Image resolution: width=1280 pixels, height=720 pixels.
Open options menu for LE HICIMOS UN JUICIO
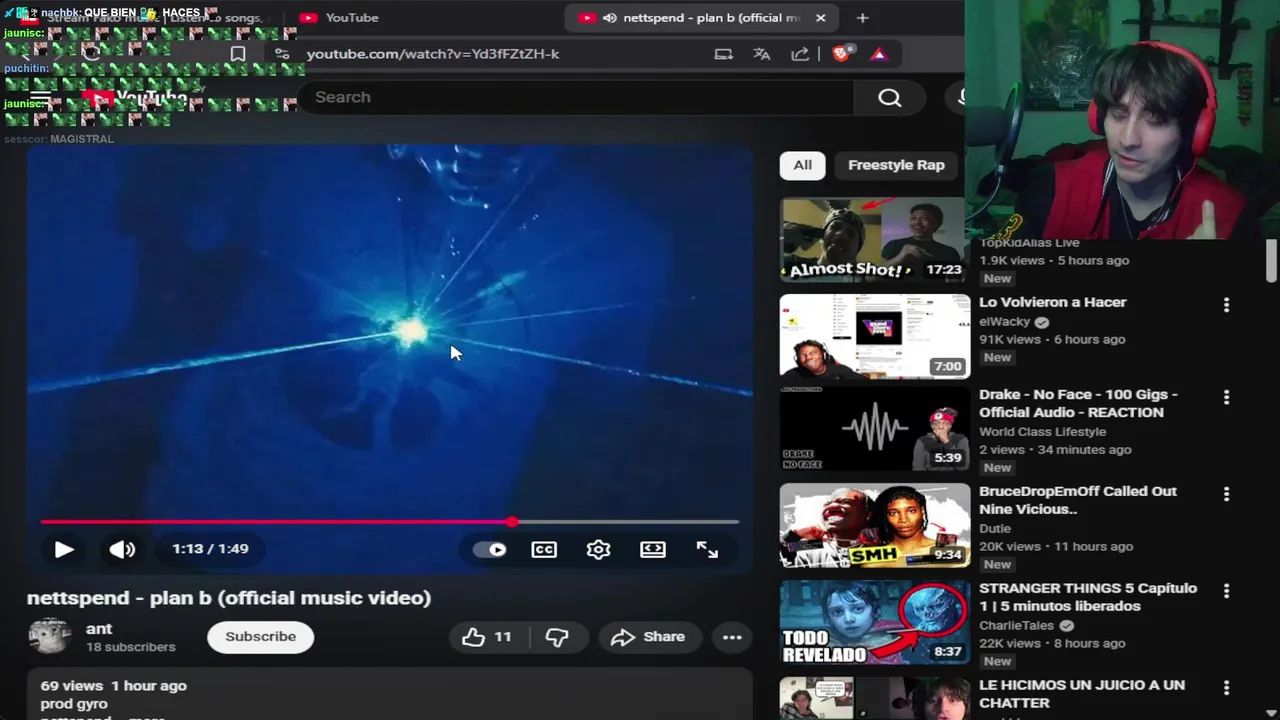tap(1226, 688)
